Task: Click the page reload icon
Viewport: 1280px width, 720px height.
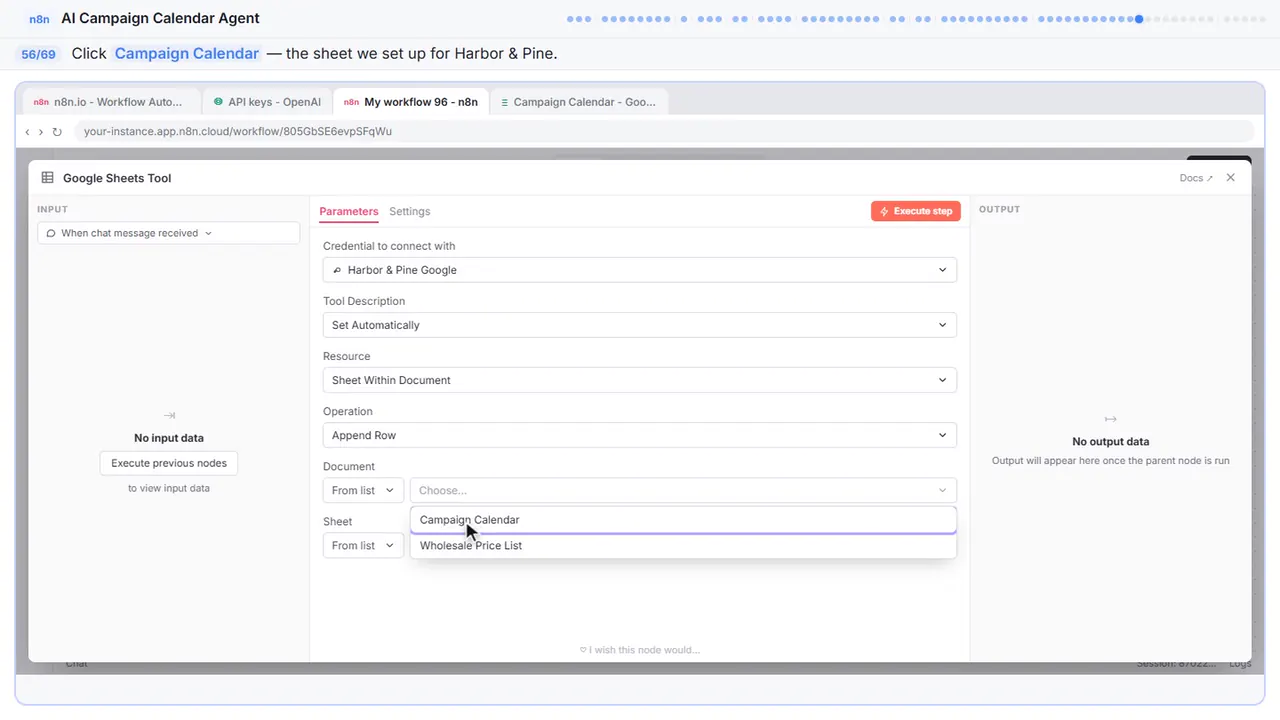Action: coord(57,132)
